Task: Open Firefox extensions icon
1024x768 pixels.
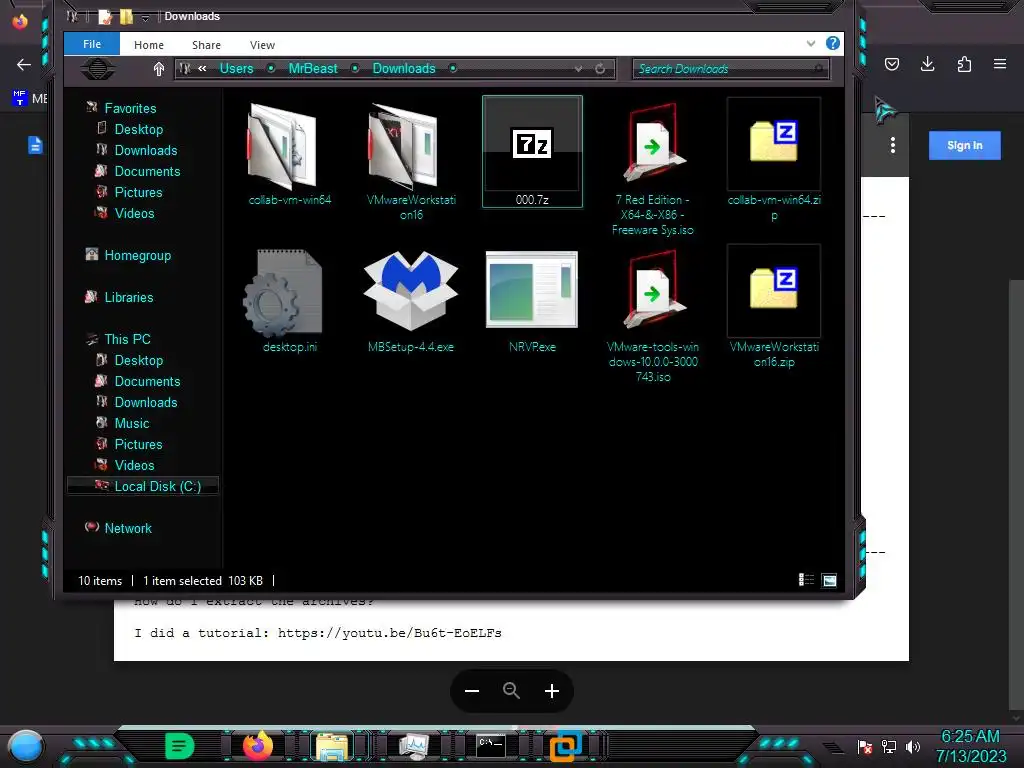Action: 964,64
